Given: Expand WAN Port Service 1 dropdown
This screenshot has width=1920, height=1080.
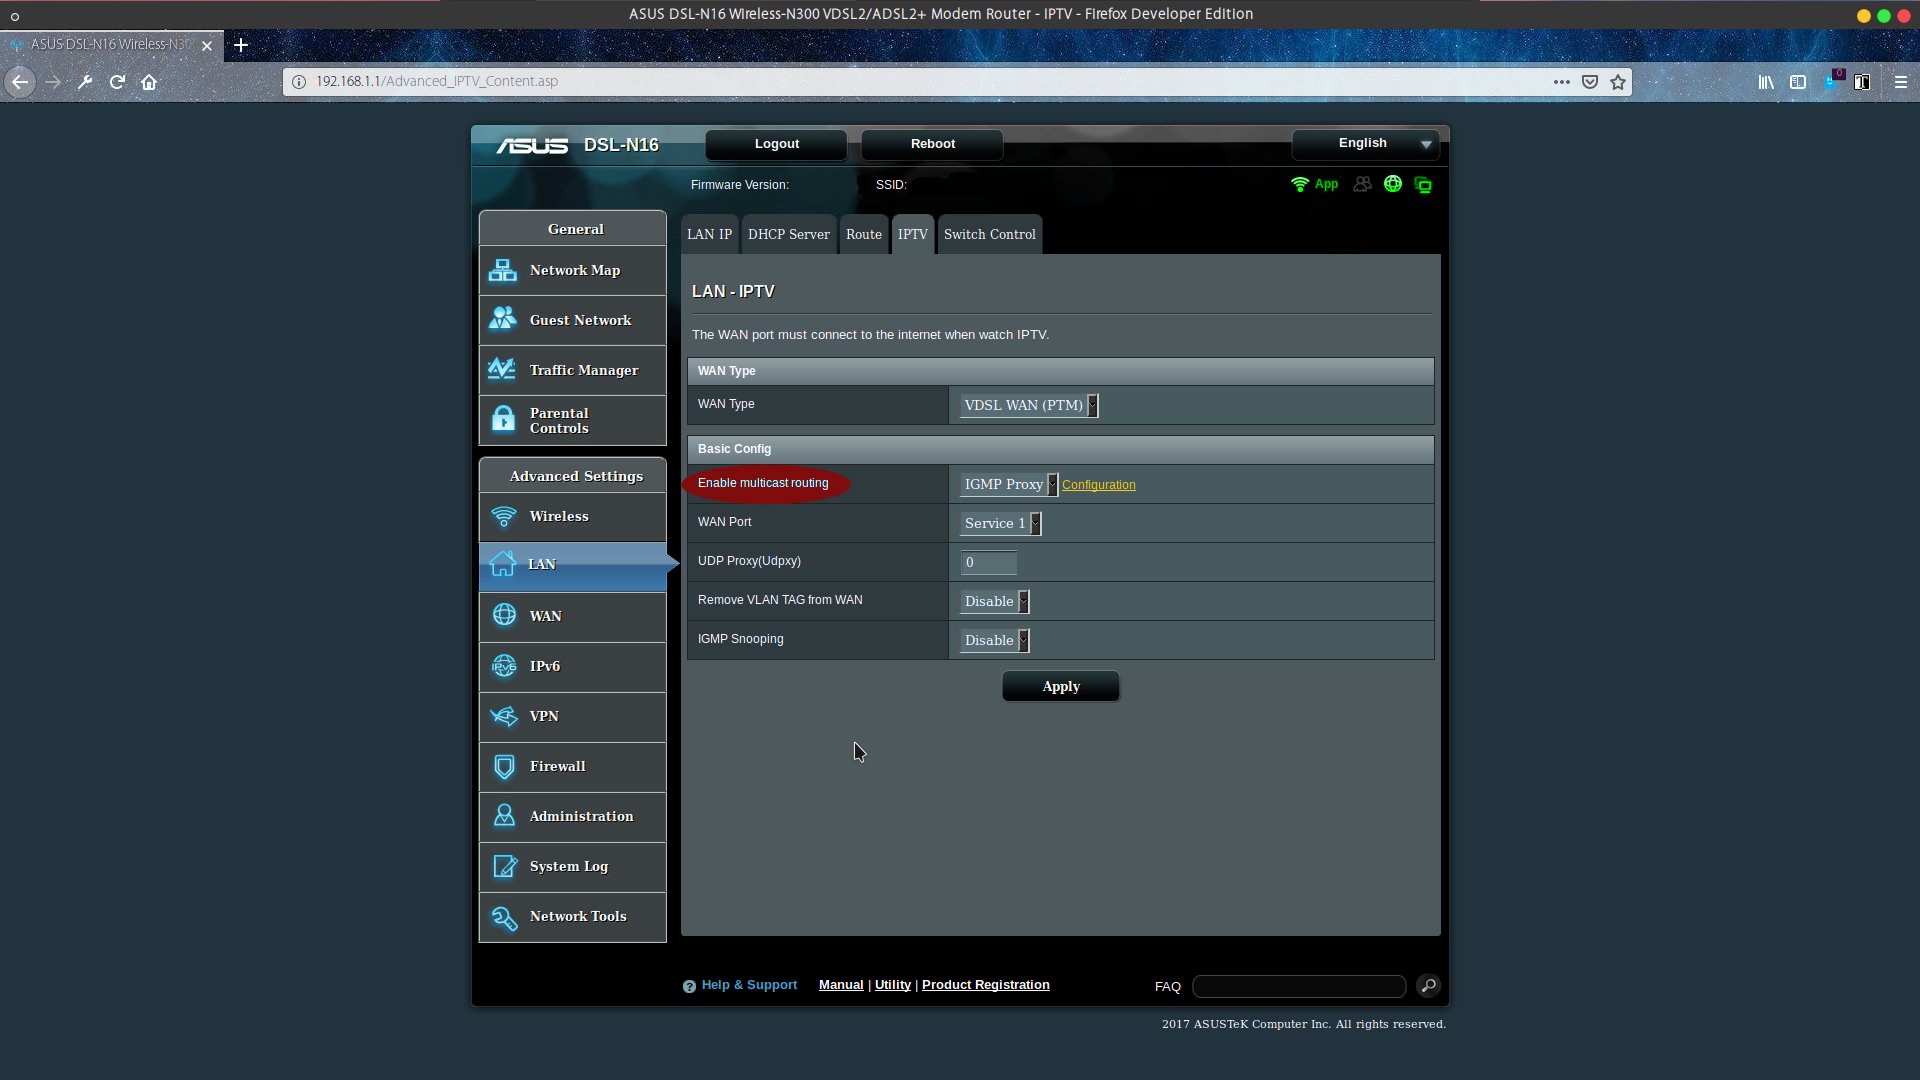Looking at the screenshot, I should tap(1035, 522).
